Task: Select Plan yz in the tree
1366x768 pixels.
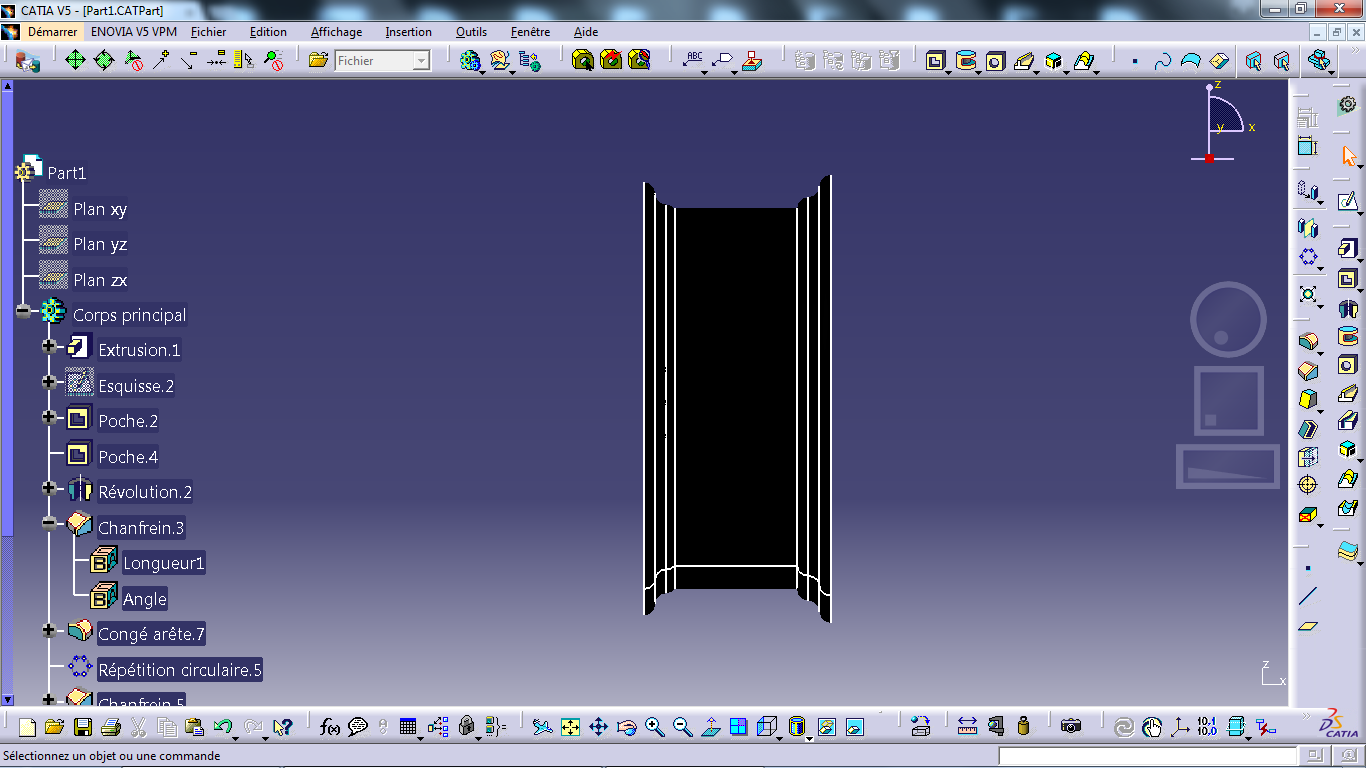Action: tap(100, 244)
